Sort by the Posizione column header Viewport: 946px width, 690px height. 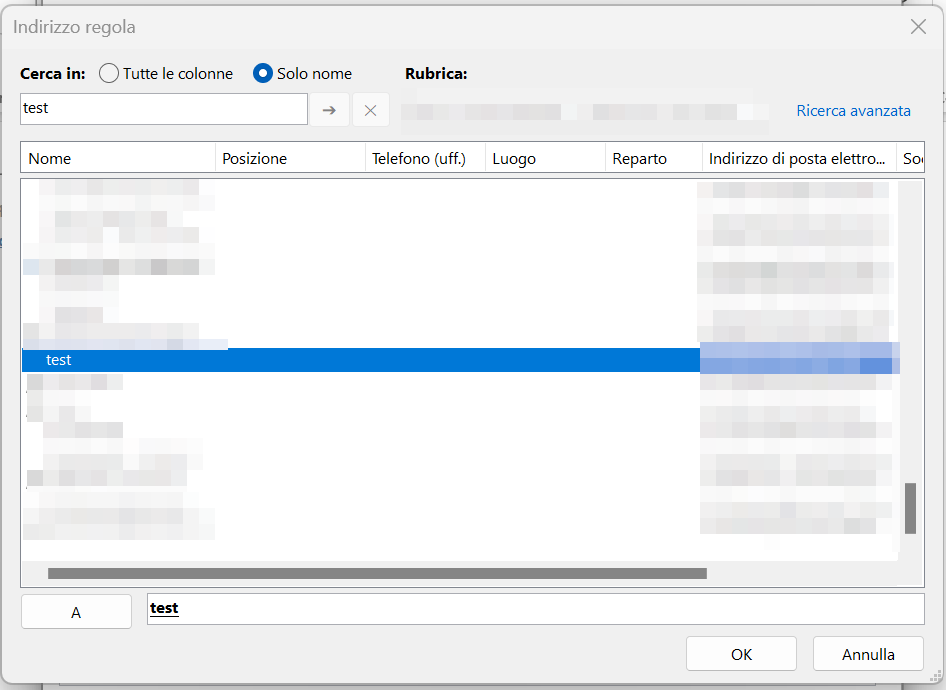290,158
